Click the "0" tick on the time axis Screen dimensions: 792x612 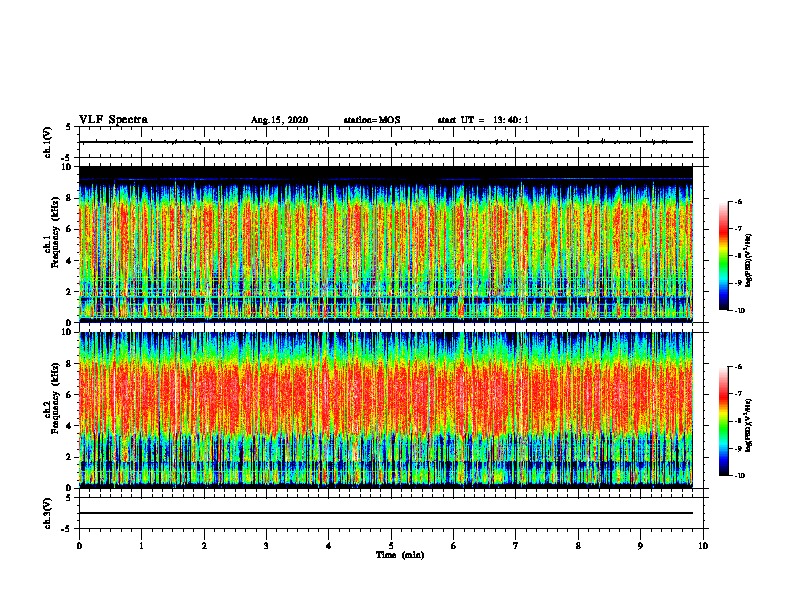79,546
